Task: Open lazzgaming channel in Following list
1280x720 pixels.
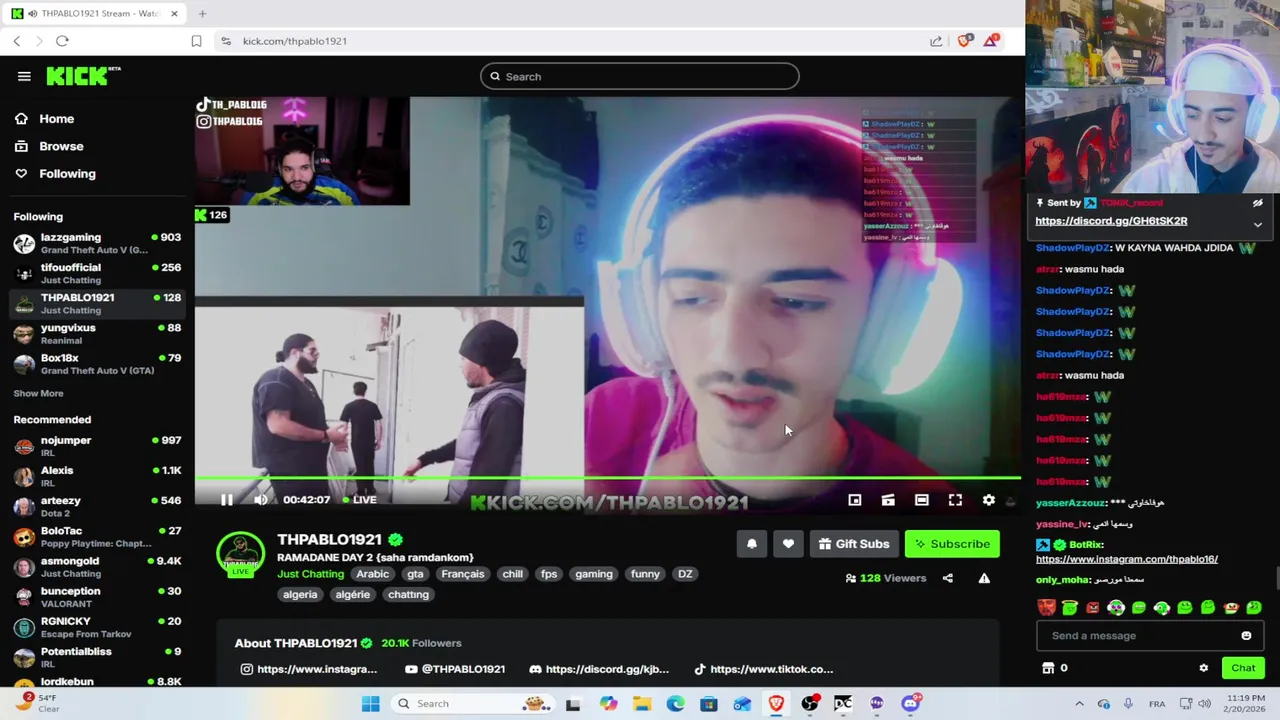Action: point(97,243)
